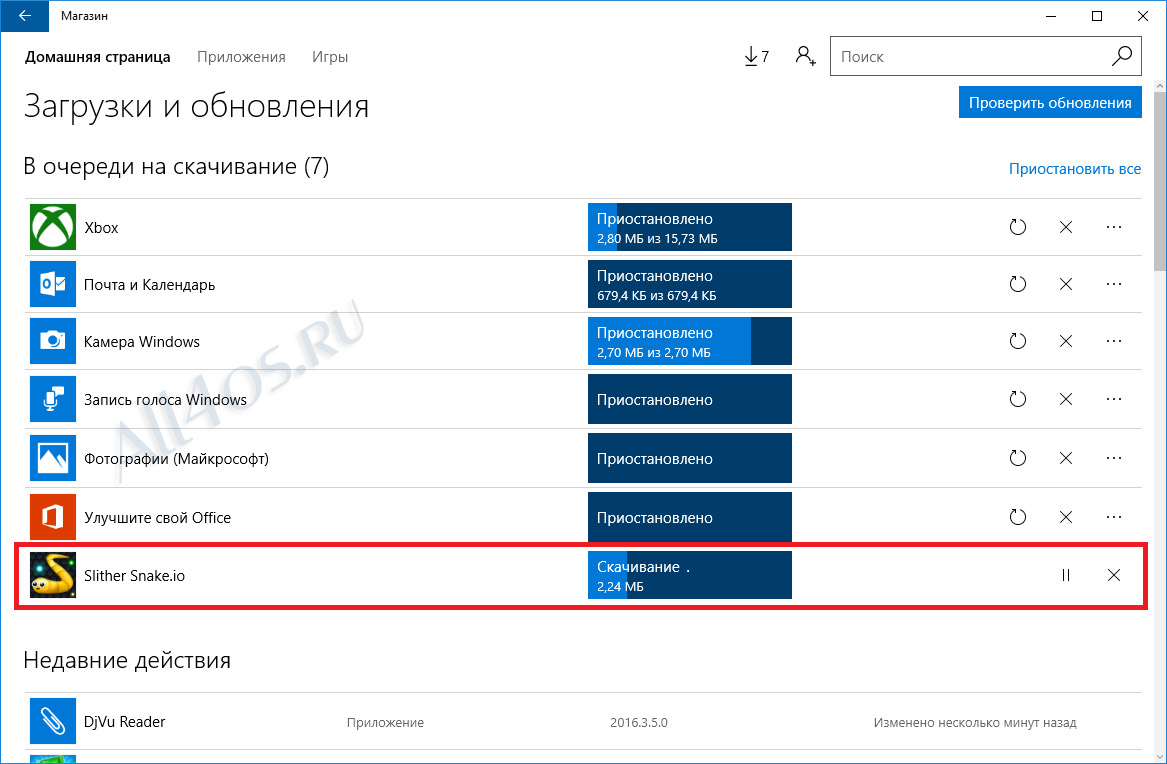Resume the paused Xbox download
The image size is (1167, 764).
pyautogui.click(x=1017, y=227)
